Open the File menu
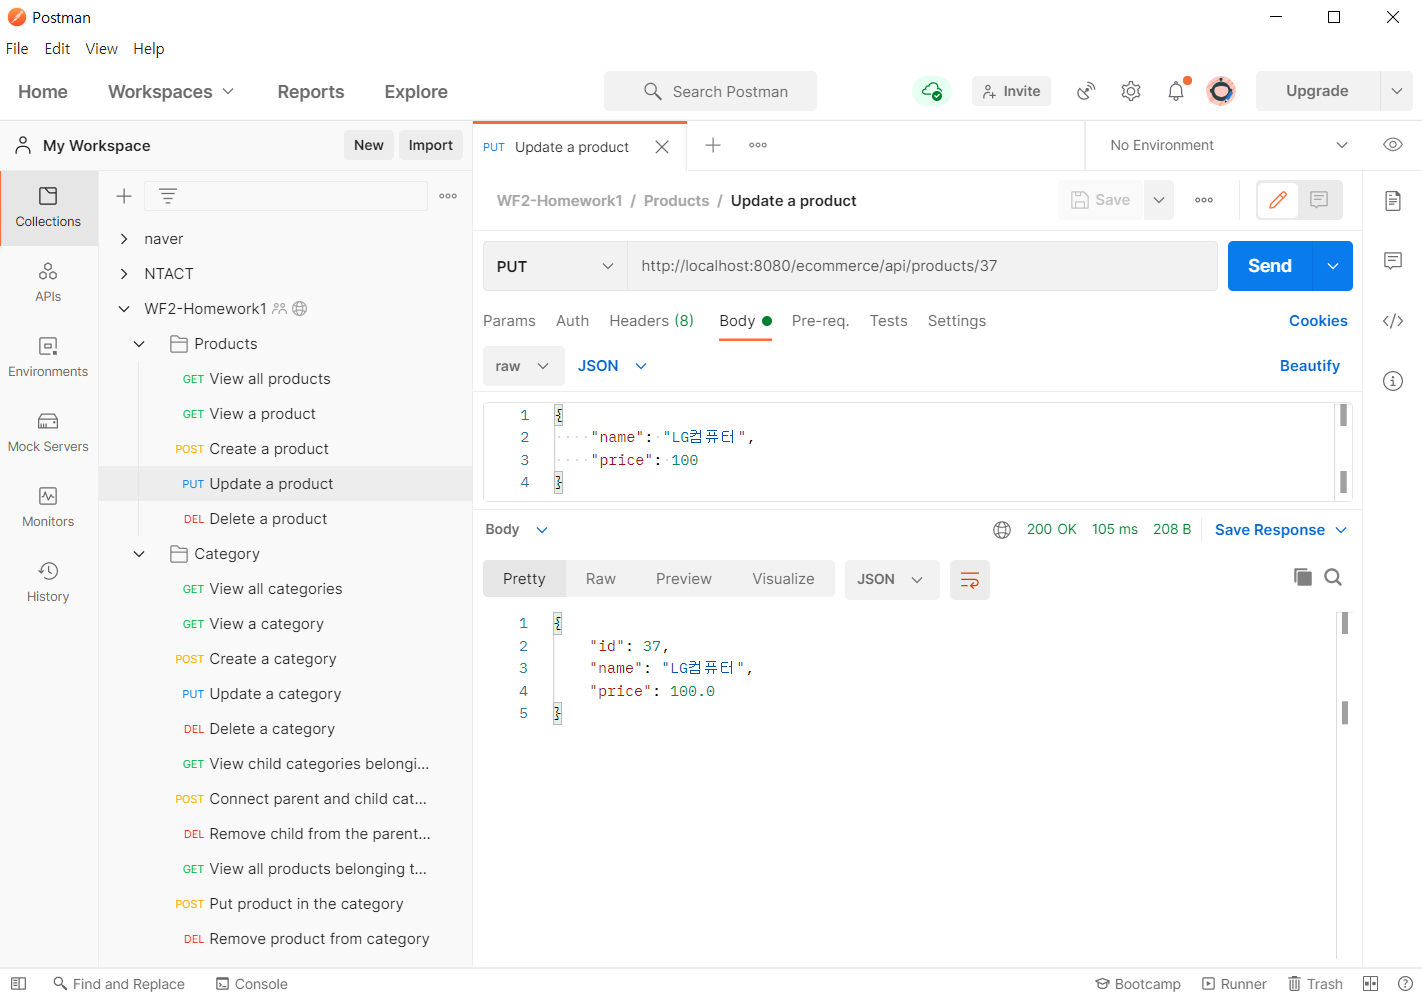Image resolution: width=1422 pixels, height=996 pixels. (17, 49)
